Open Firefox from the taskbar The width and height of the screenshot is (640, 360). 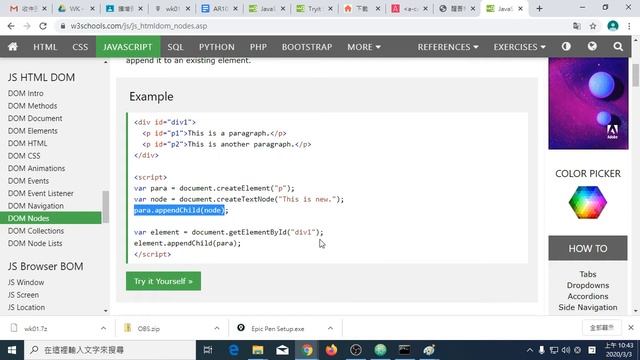(x=331, y=350)
